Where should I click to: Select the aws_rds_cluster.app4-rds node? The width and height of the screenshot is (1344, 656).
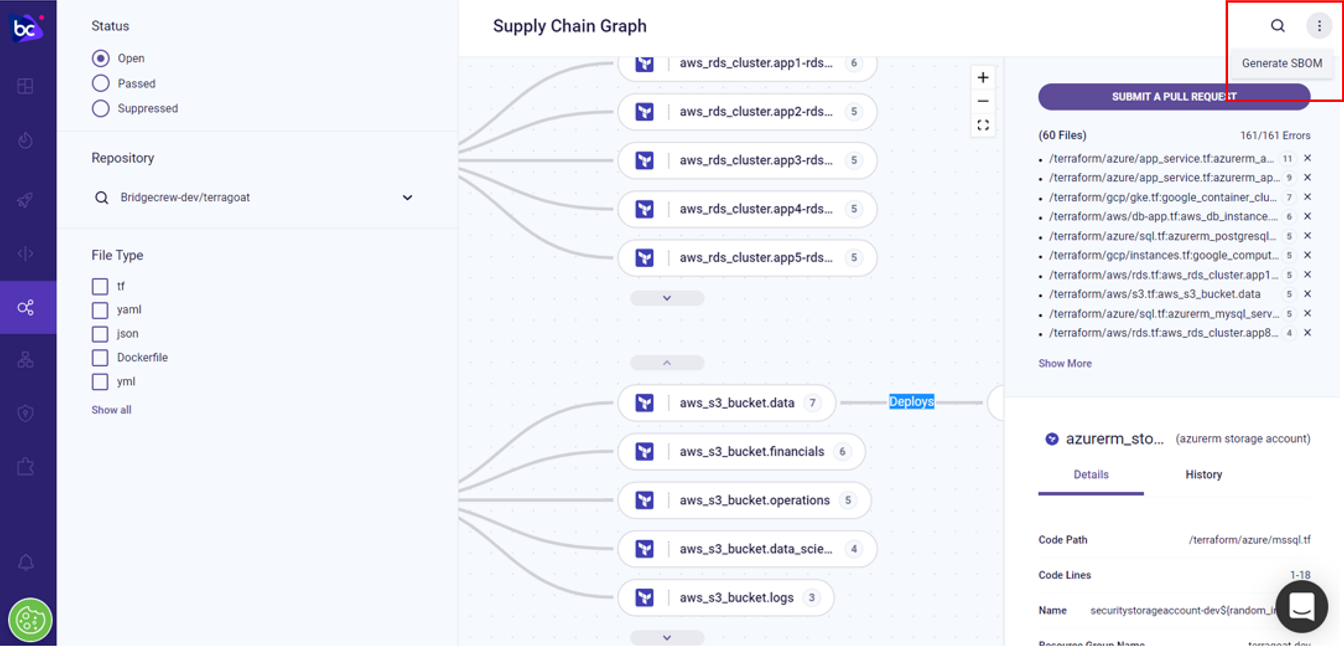click(747, 209)
